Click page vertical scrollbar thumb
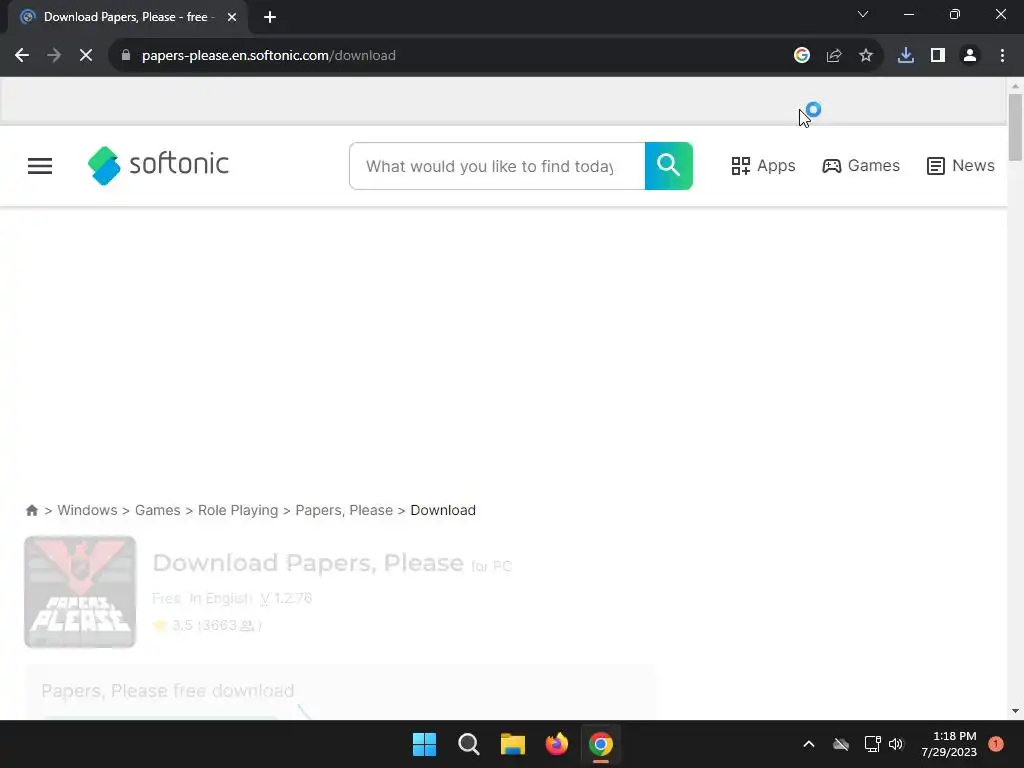Screen dimensions: 1024x768 click(x=1015, y=127)
